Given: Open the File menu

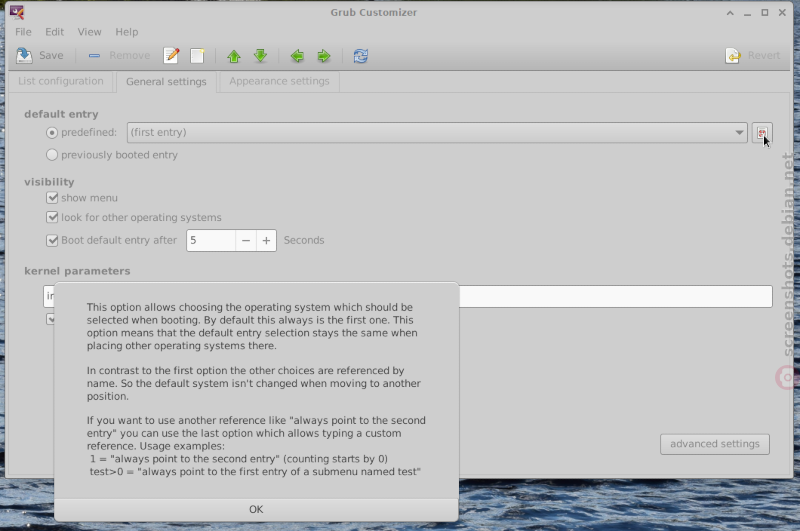Looking at the screenshot, I should pyautogui.click(x=23, y=32).
